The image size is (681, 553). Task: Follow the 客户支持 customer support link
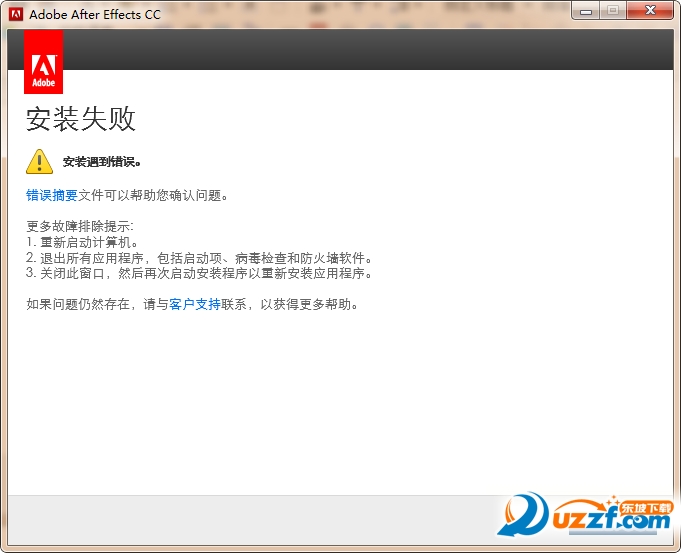195,304
